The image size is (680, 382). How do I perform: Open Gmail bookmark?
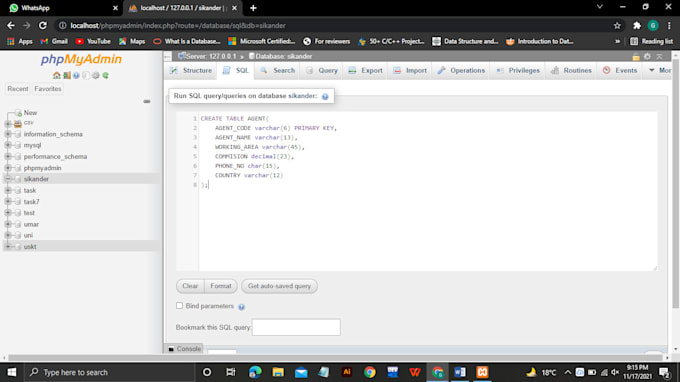point(54,41)
